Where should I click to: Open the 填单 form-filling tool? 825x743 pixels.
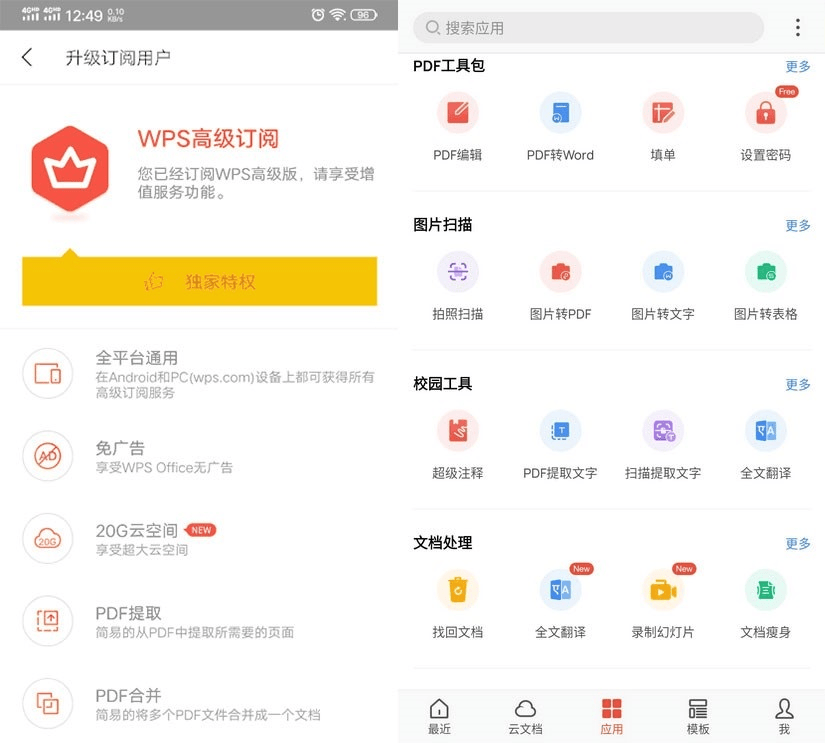(663, 124)
